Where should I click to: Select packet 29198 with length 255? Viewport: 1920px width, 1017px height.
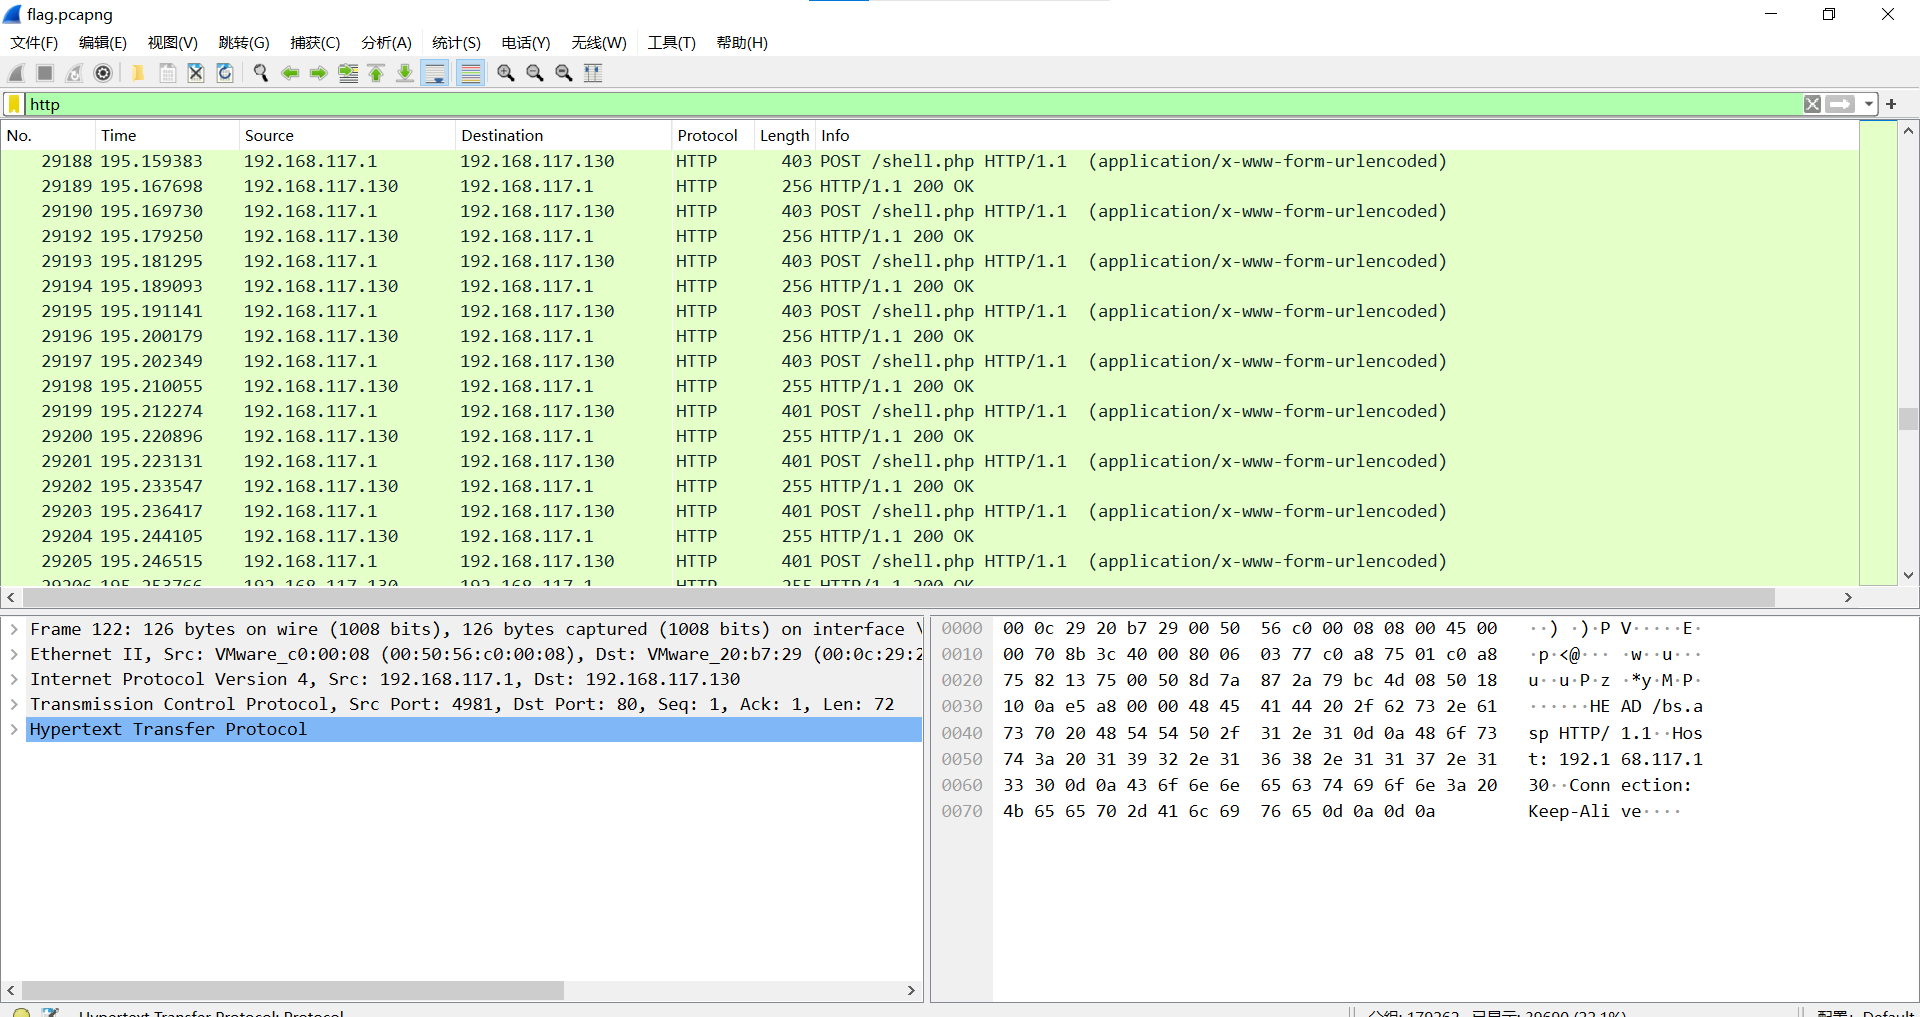pos(930,386)
